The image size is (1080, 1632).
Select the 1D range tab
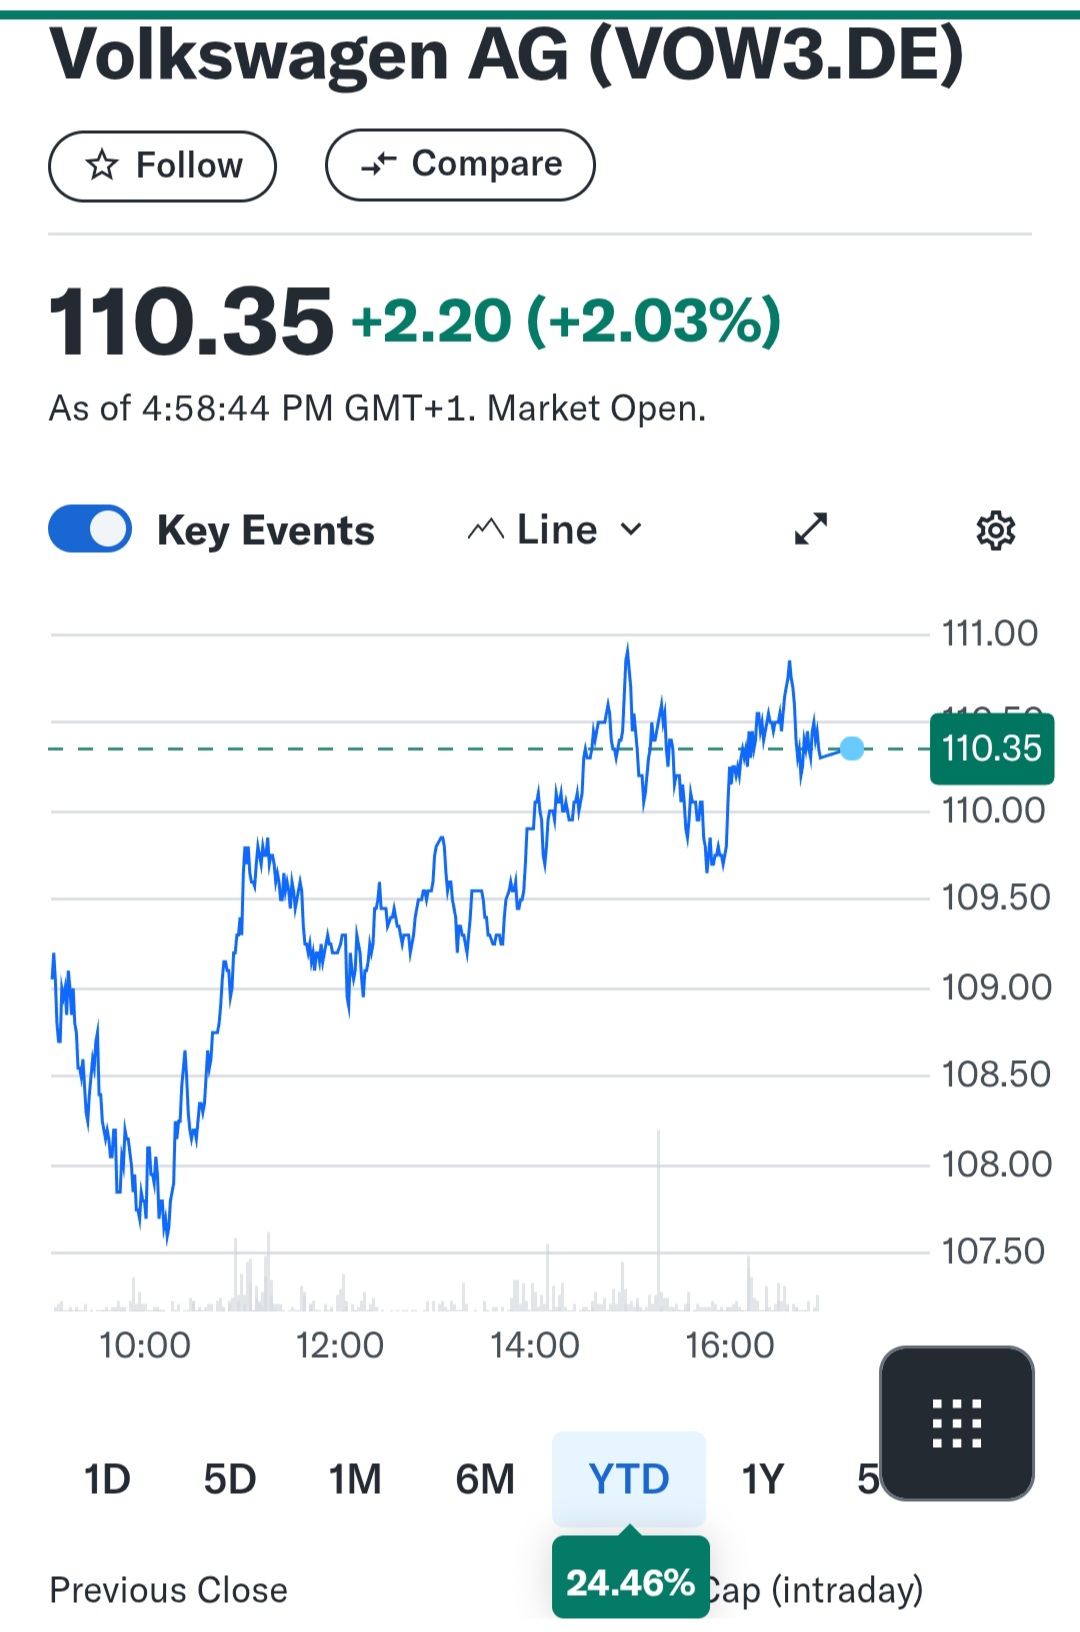[107, 1479]
